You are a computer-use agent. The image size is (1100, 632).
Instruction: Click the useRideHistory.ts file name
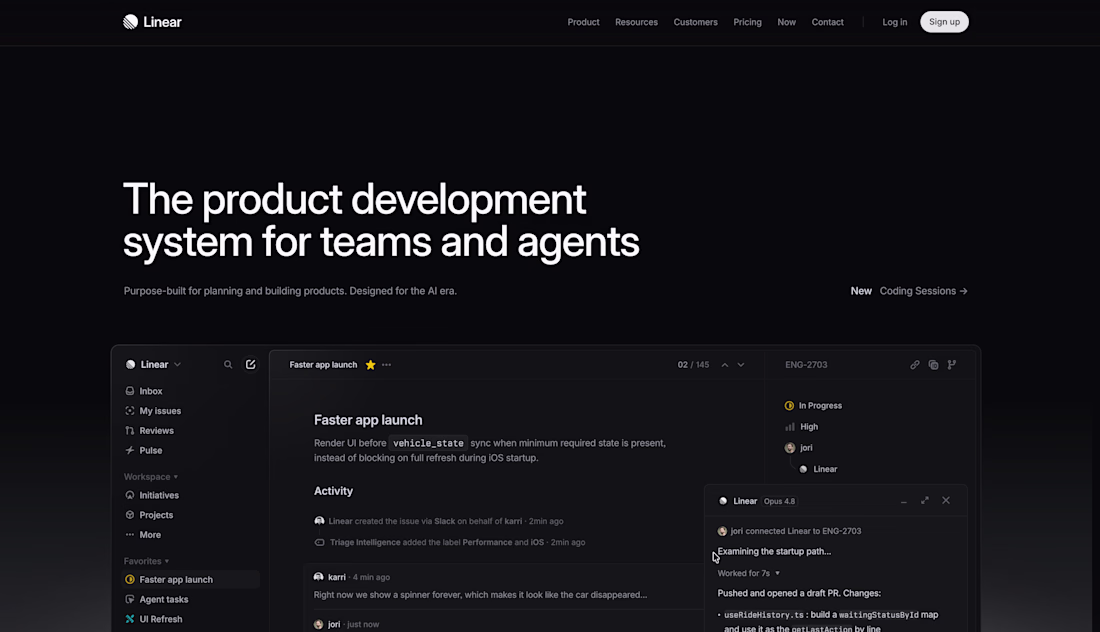764,615
